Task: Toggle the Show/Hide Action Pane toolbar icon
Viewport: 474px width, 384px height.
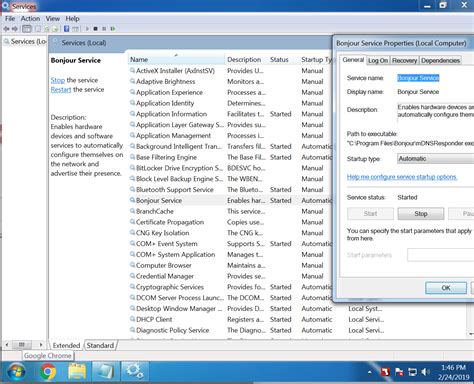Action: [76, 29]
